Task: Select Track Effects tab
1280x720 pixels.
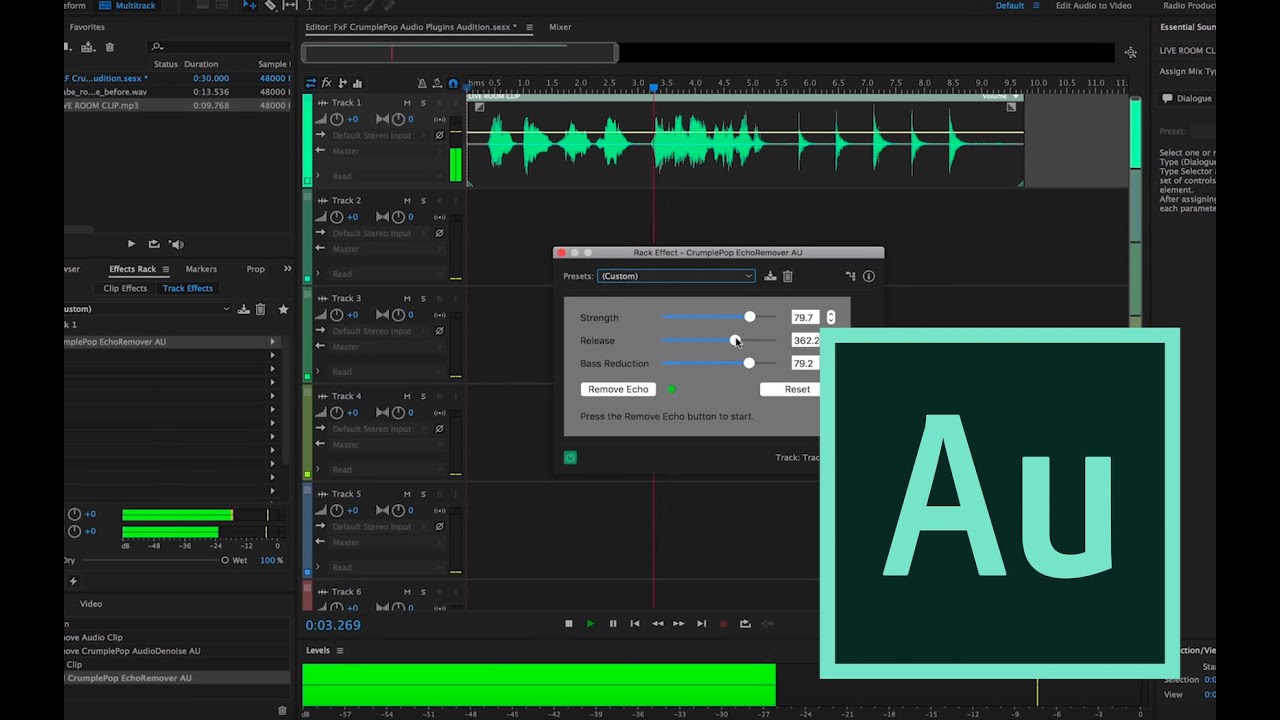Action: (x=188, y=288)
